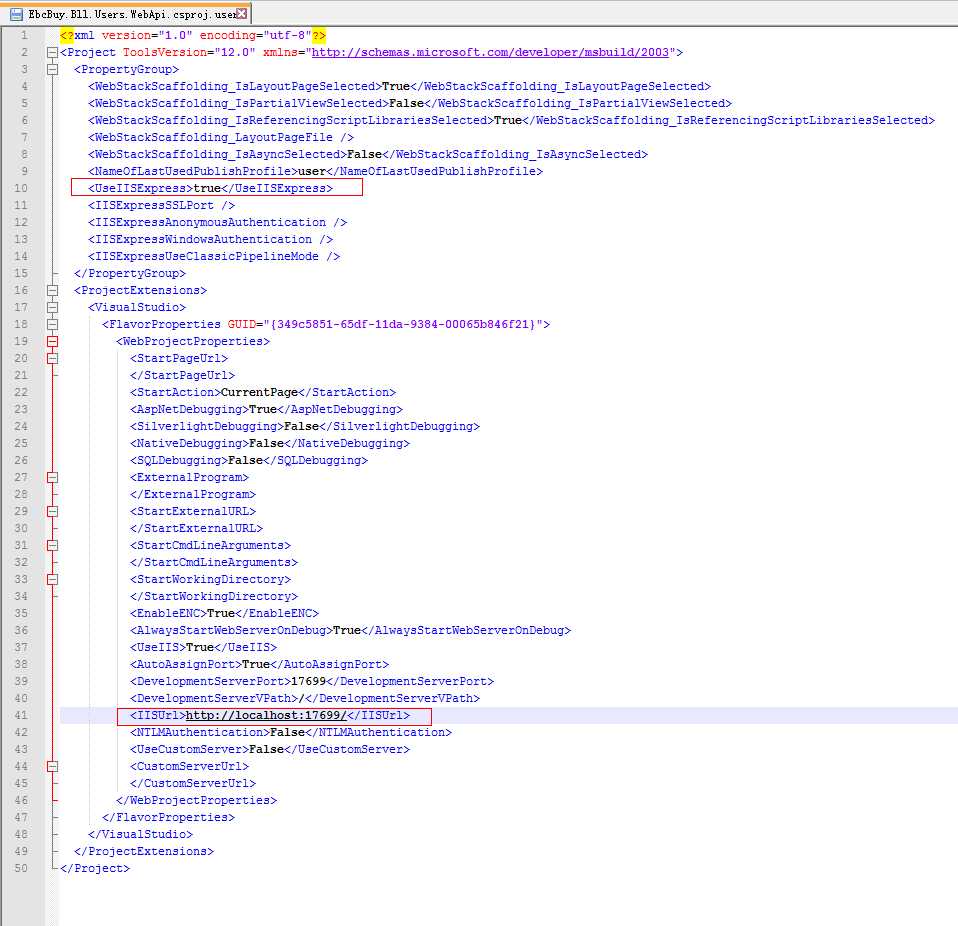Screen dimensions: 958x926
Task: Close the csproj.user file tab
Action: 242,13
